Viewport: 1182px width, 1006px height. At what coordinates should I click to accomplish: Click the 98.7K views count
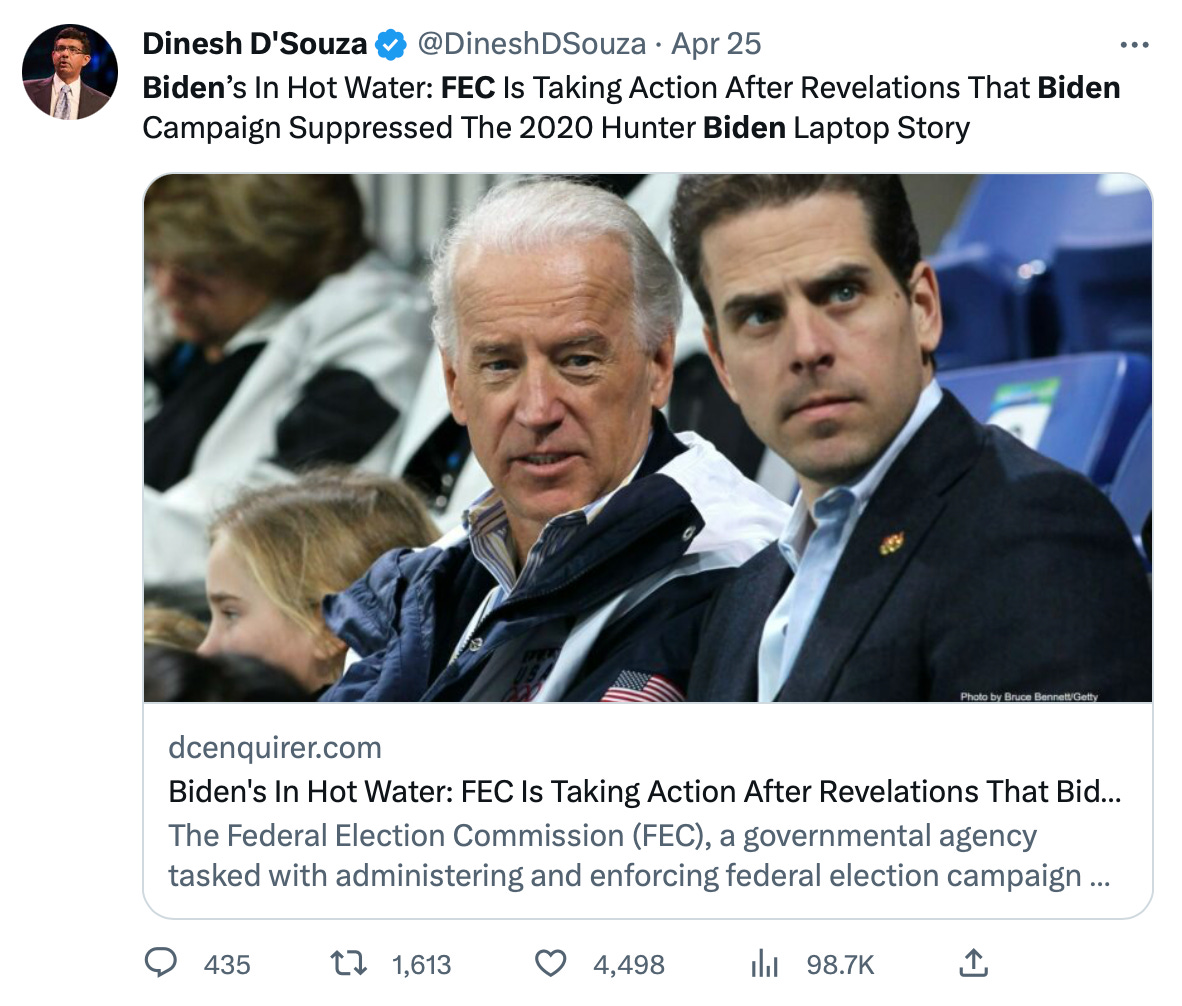pos(840,964)
